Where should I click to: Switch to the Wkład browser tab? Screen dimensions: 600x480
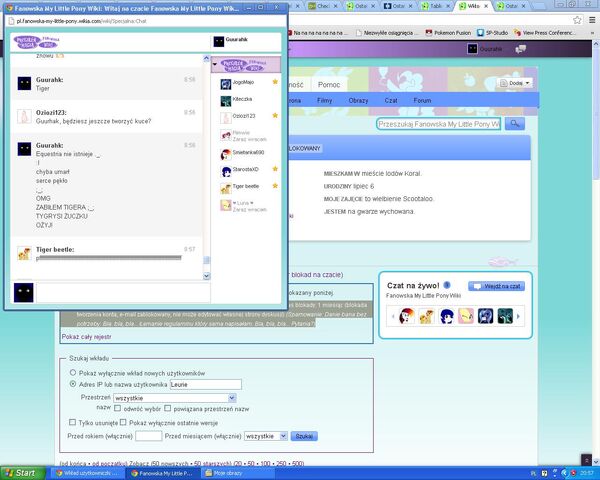[473, 6]
